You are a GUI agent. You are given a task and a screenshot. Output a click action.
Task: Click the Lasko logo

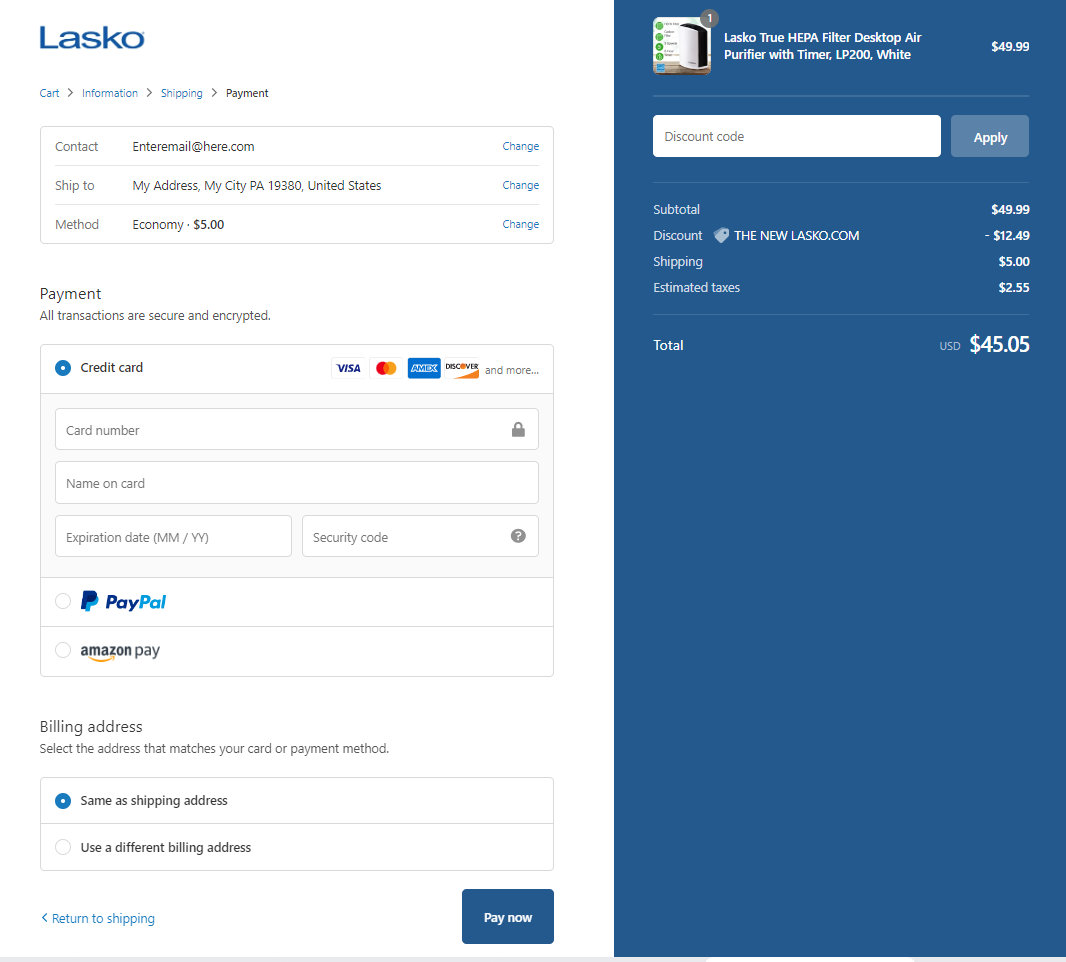92,39
